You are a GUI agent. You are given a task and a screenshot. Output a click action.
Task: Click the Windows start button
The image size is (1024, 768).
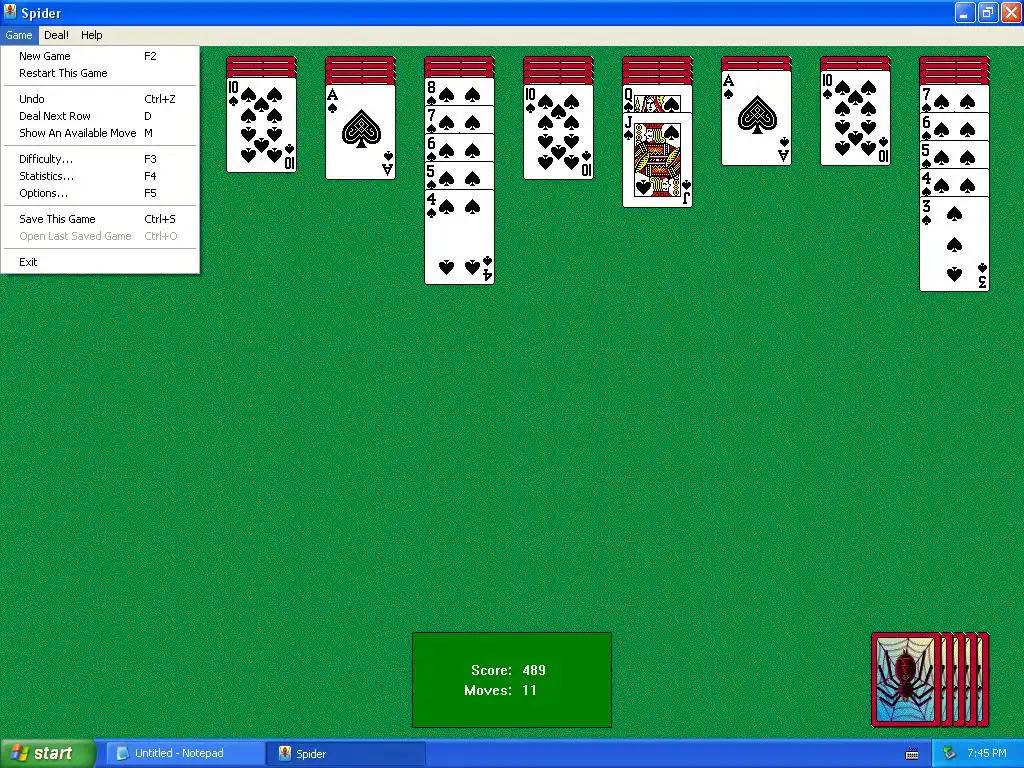tap(47, 754)
